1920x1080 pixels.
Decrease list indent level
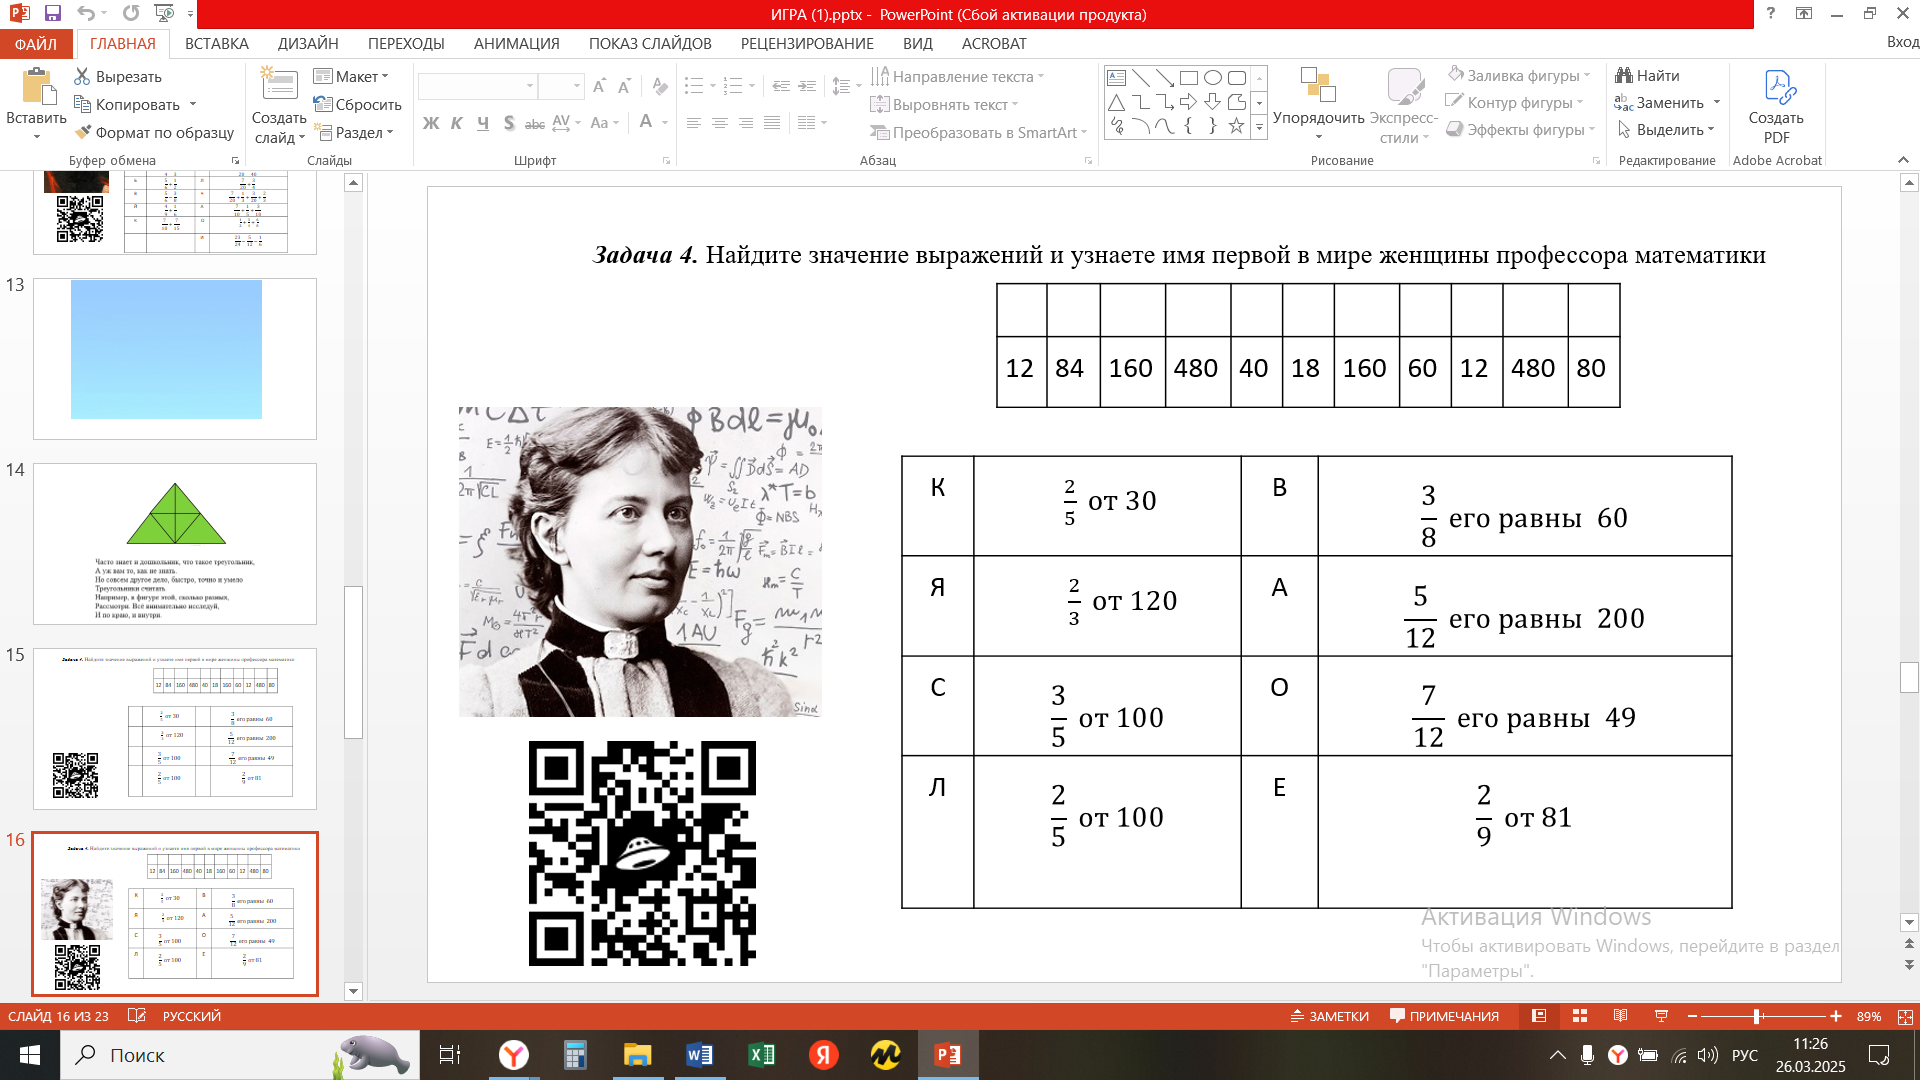[781, 86]
